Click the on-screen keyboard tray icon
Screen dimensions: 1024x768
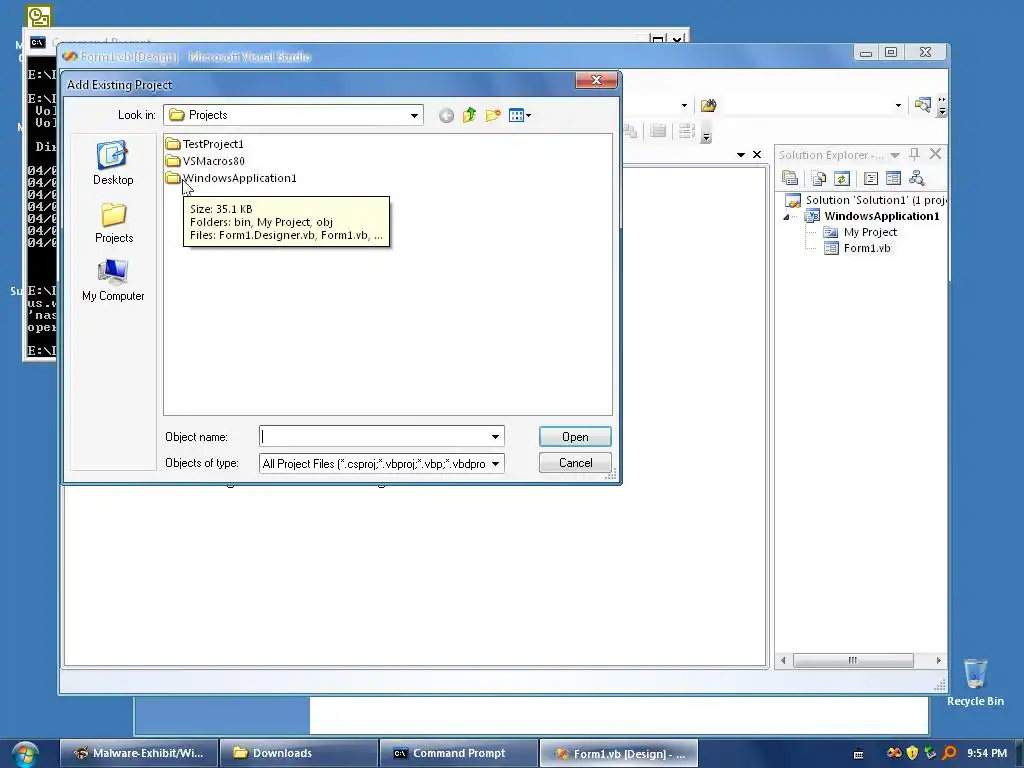tap(858, 754)
